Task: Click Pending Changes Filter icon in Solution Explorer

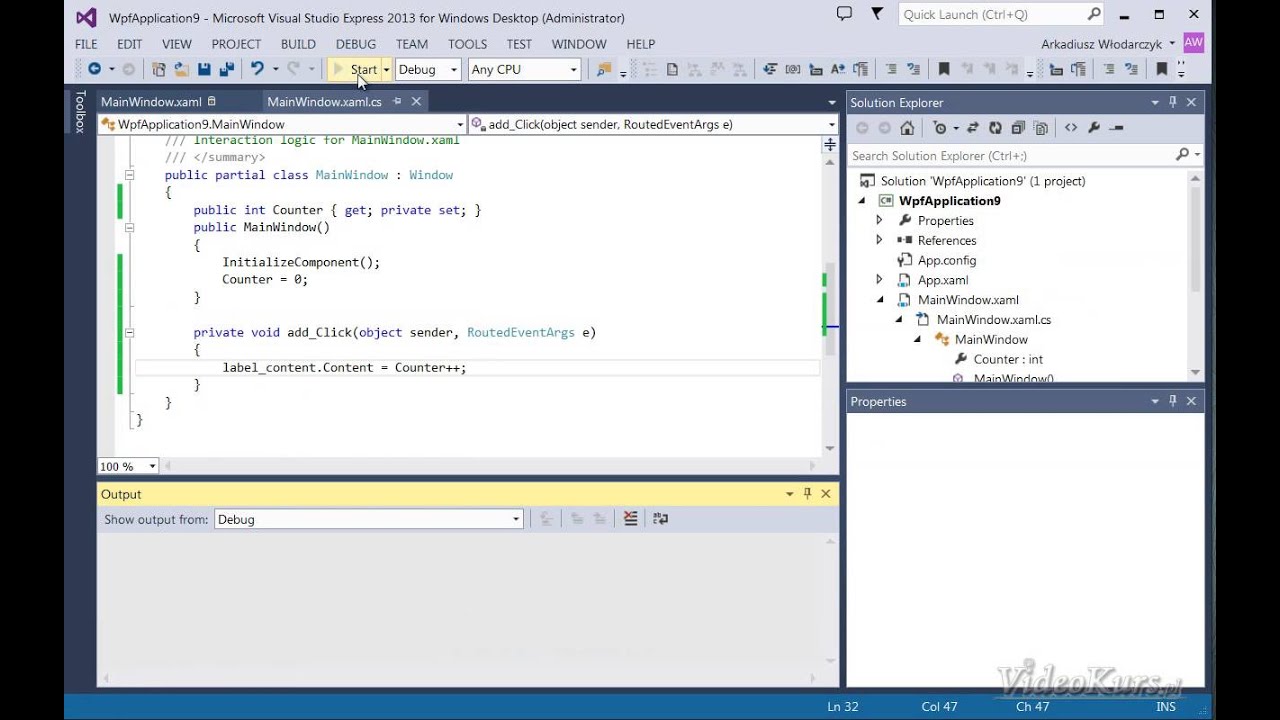Action: tap(939, 128)
